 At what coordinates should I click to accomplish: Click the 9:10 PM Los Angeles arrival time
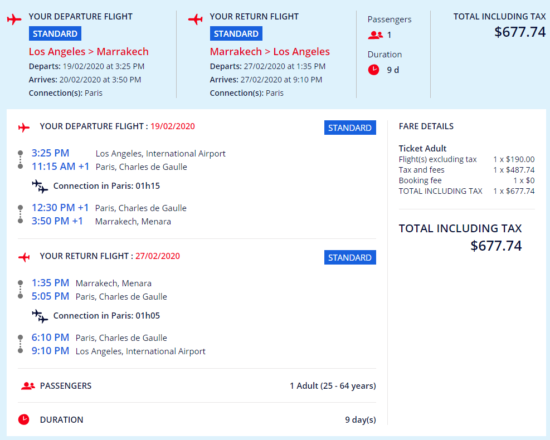point(51,351)
